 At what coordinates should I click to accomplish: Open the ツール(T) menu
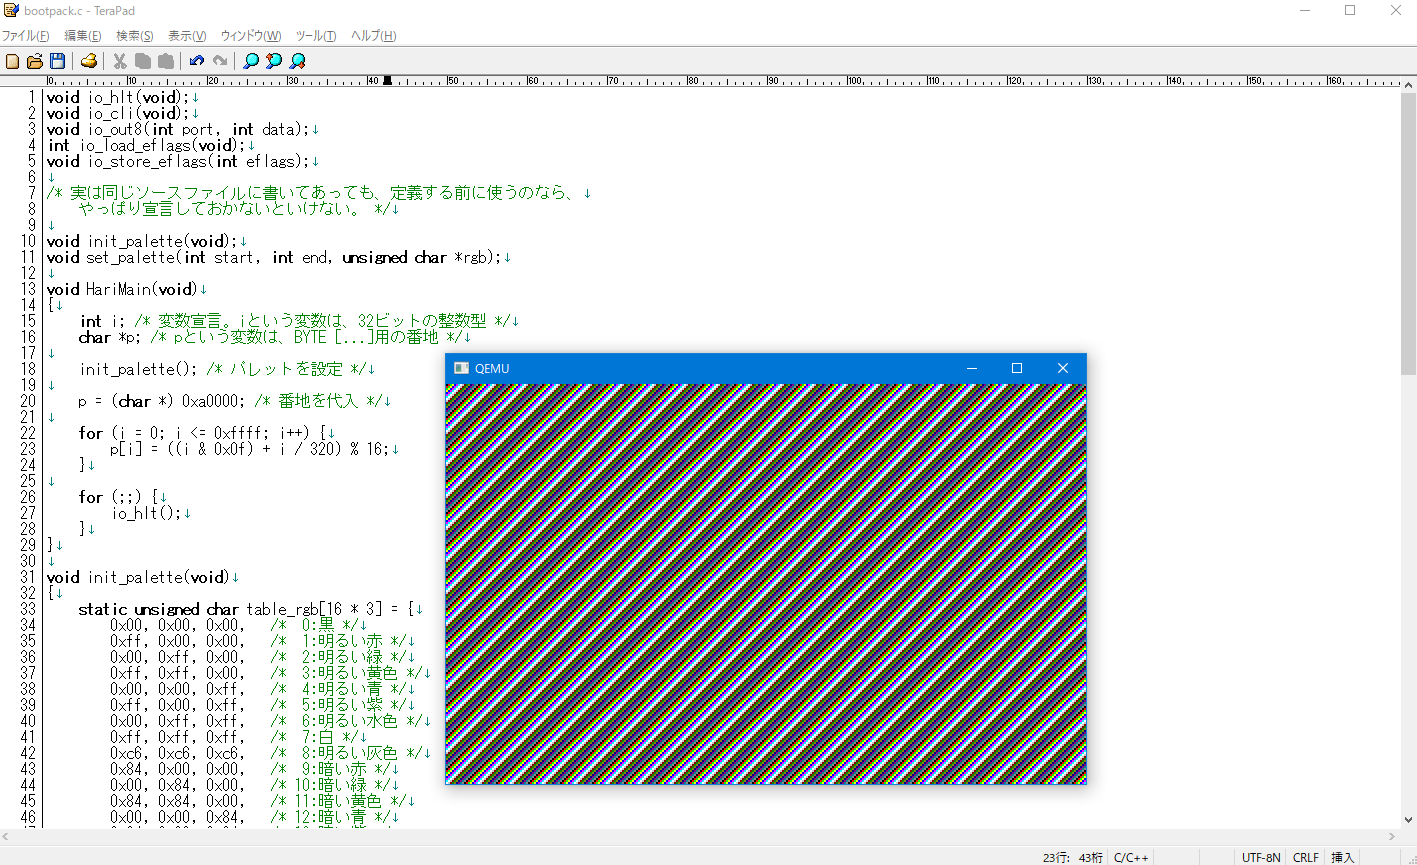click(316, 36)
